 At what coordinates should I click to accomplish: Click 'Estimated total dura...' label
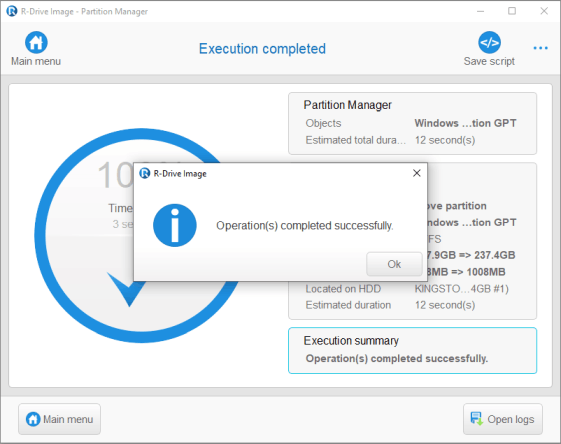(356, 140)
